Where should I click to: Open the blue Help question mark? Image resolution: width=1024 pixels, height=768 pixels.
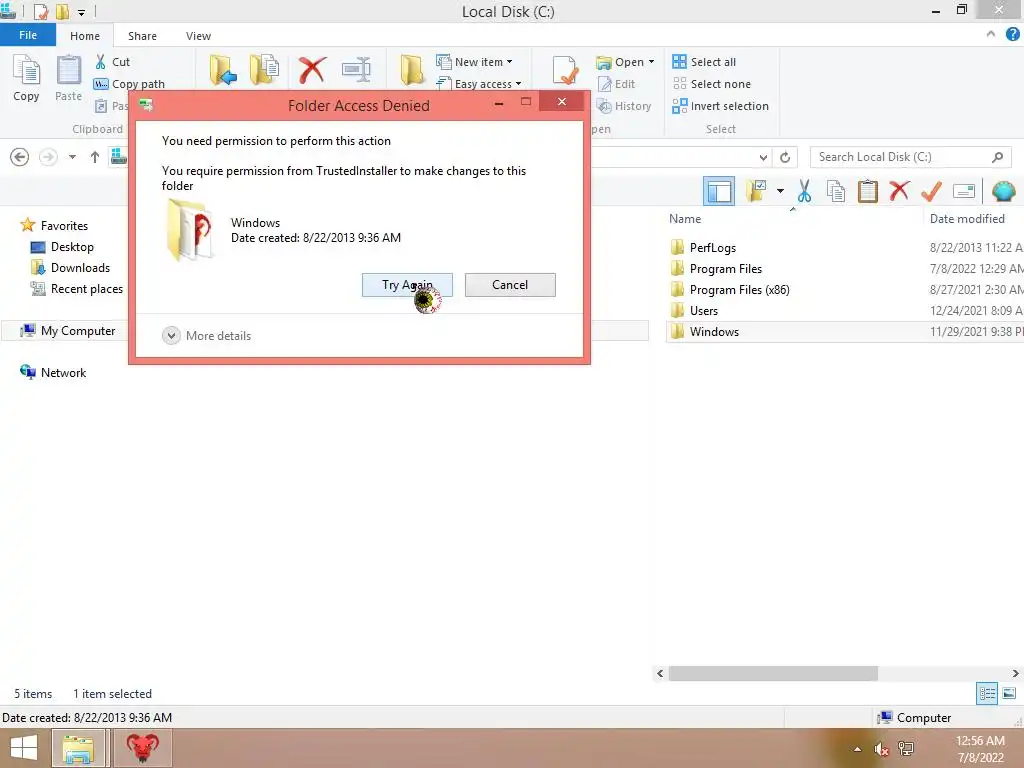(1012, 35)
